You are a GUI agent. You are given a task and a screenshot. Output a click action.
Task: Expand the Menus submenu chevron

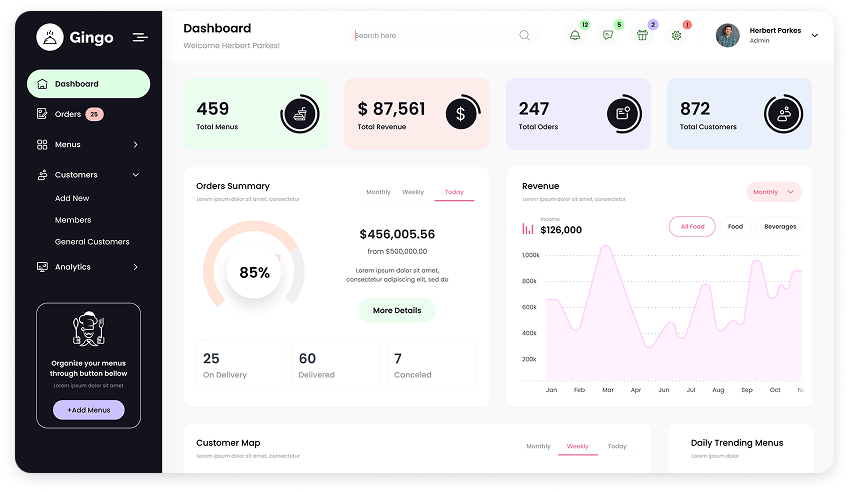[135, 145]
